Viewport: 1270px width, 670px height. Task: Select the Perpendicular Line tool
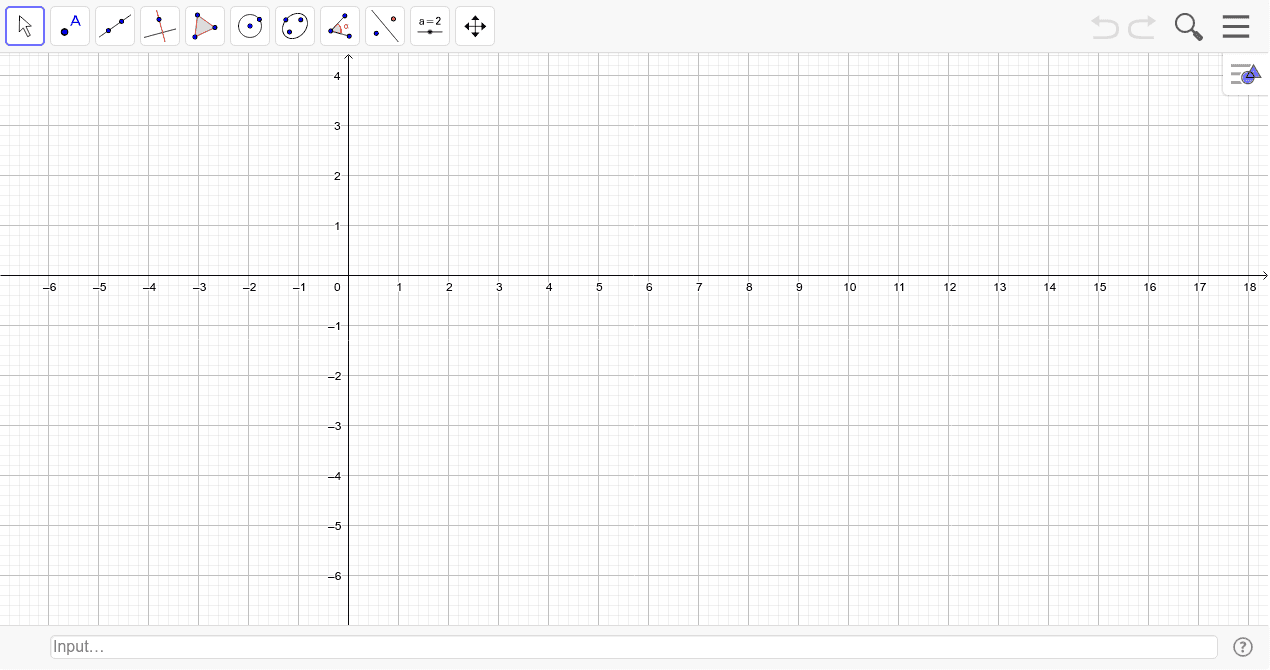[160, 26]
